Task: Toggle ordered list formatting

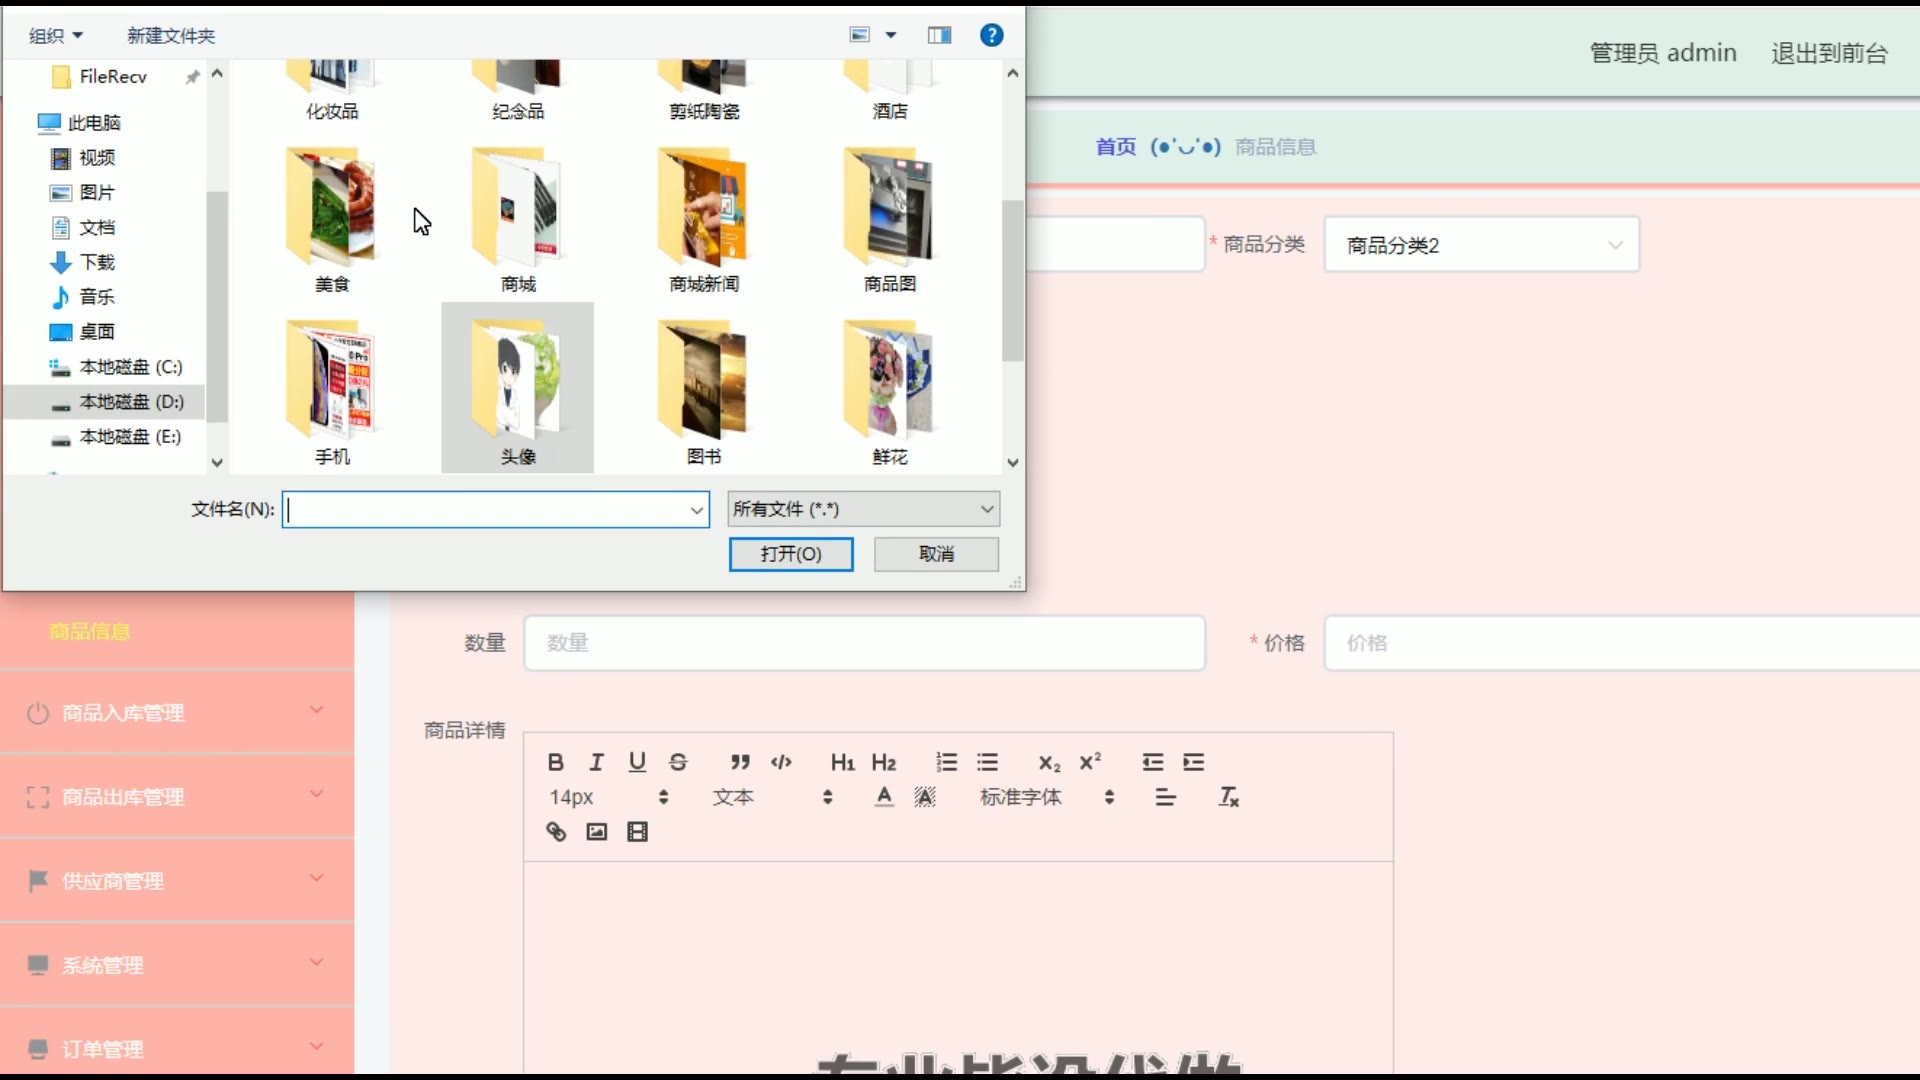Action: (x=946, y=762)
